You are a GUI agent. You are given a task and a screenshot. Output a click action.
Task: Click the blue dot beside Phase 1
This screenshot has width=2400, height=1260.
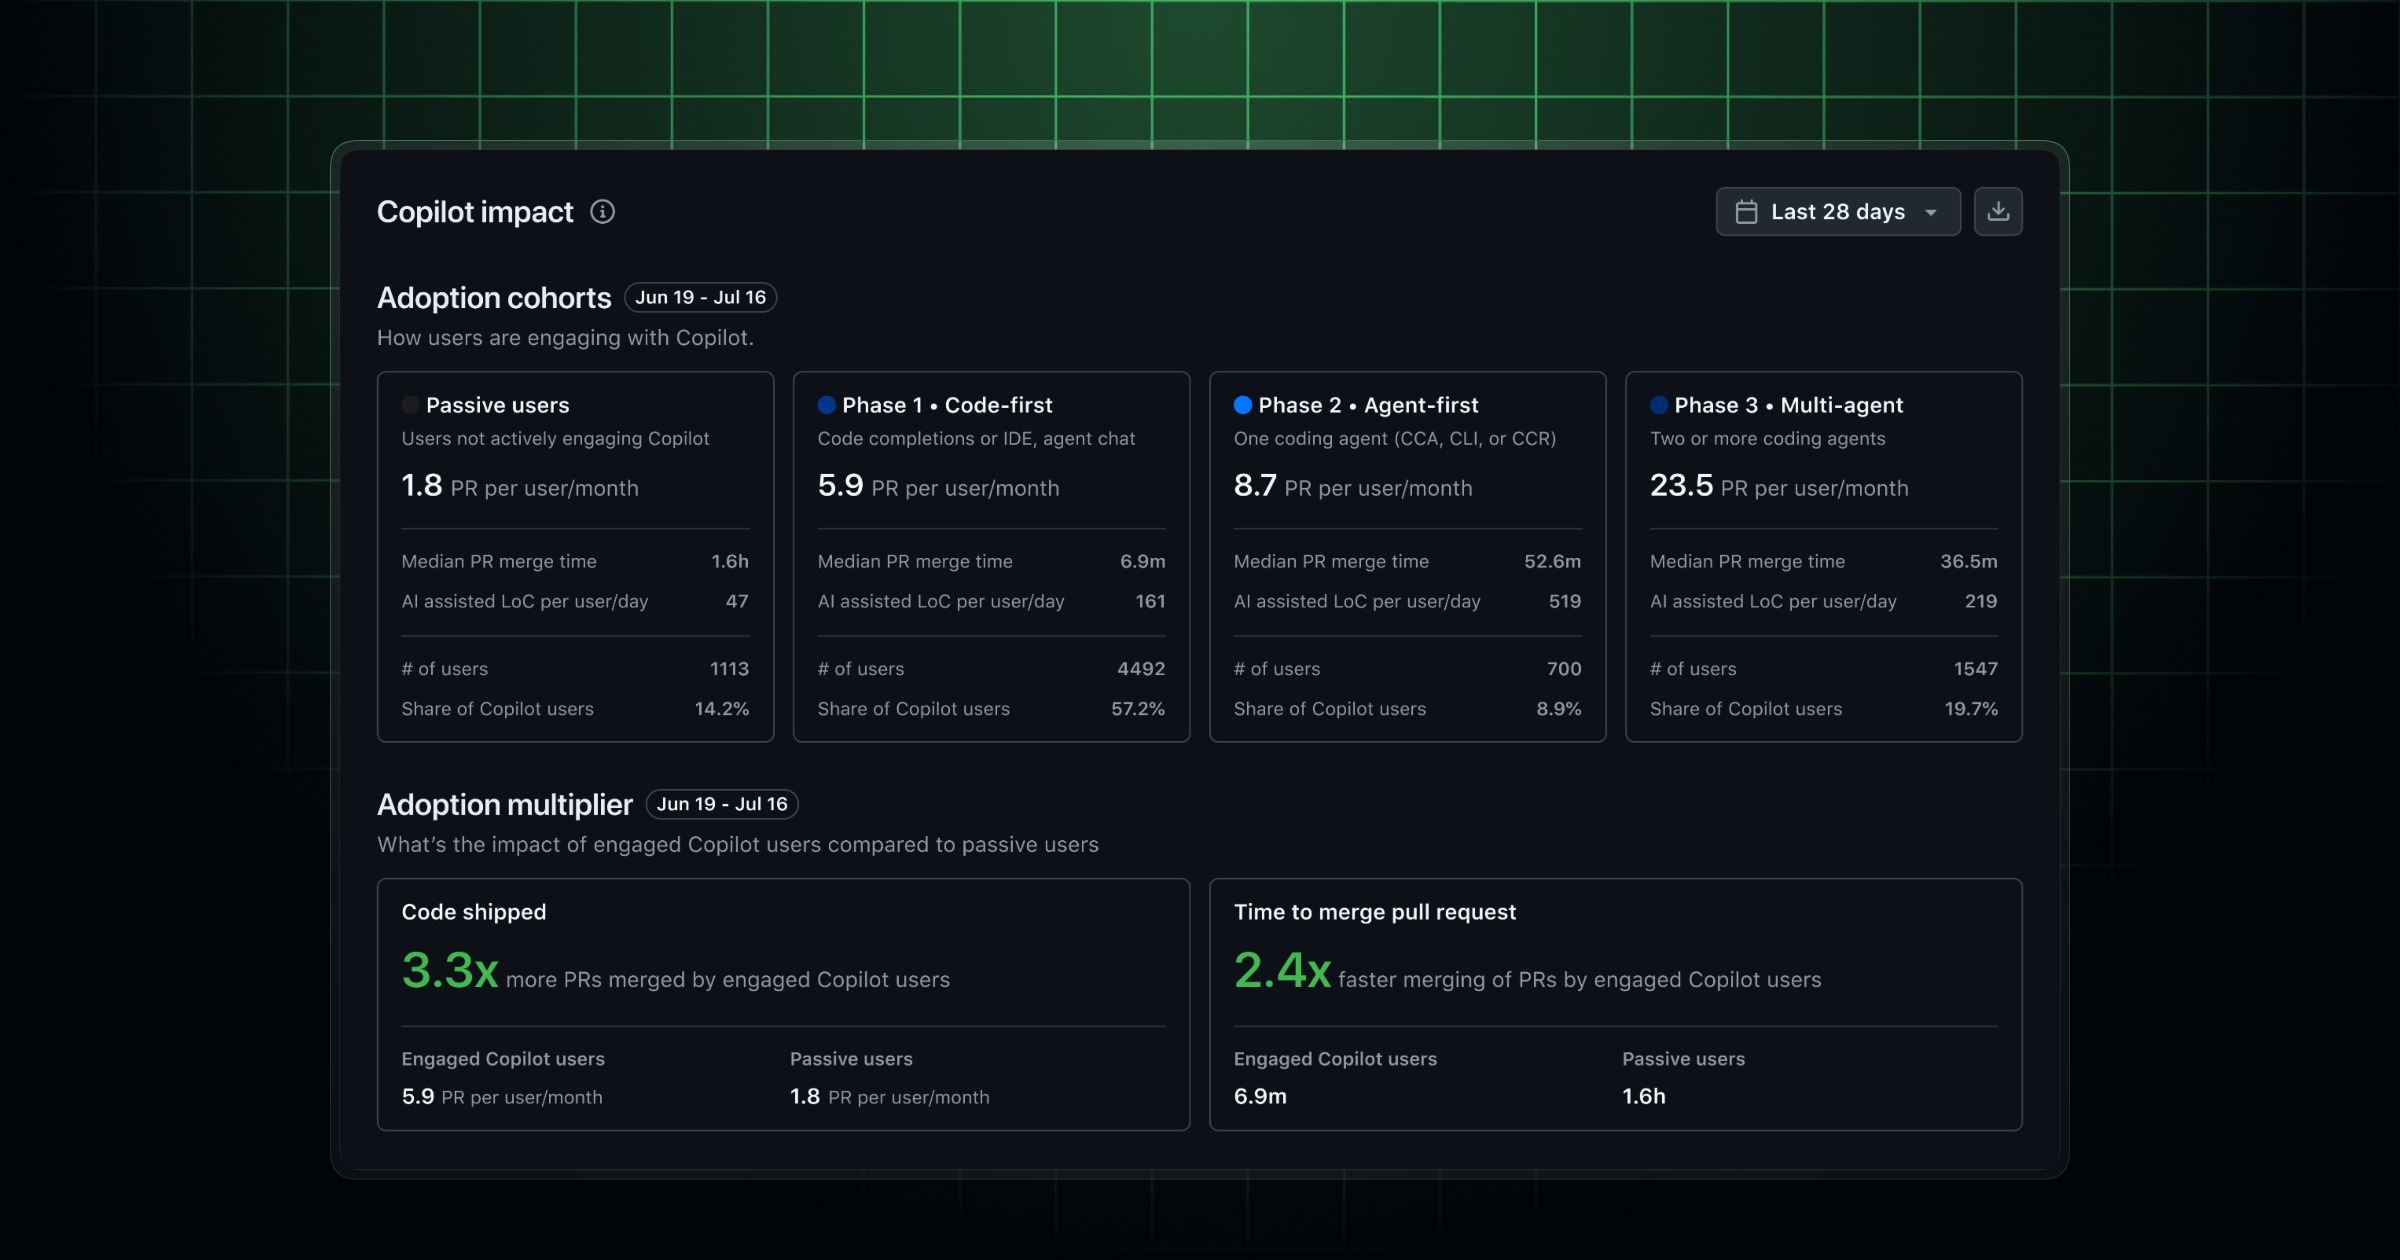[826, 405]
